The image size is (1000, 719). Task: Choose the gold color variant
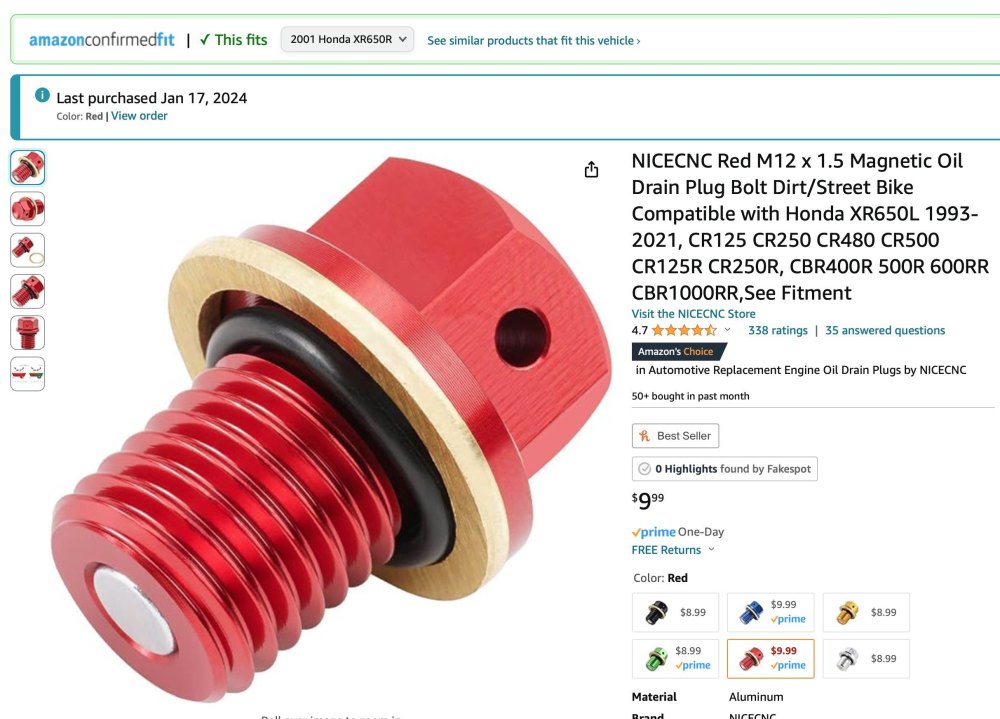point(866,612)
